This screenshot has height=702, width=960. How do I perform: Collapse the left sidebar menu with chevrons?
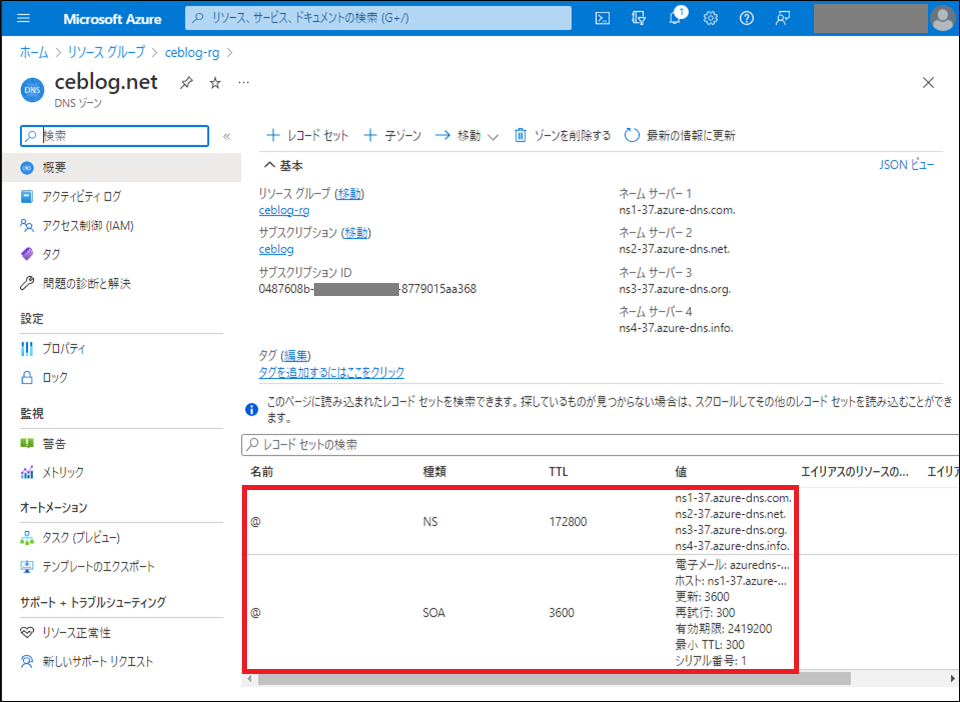pyautogui.click(x=227, y=136)
